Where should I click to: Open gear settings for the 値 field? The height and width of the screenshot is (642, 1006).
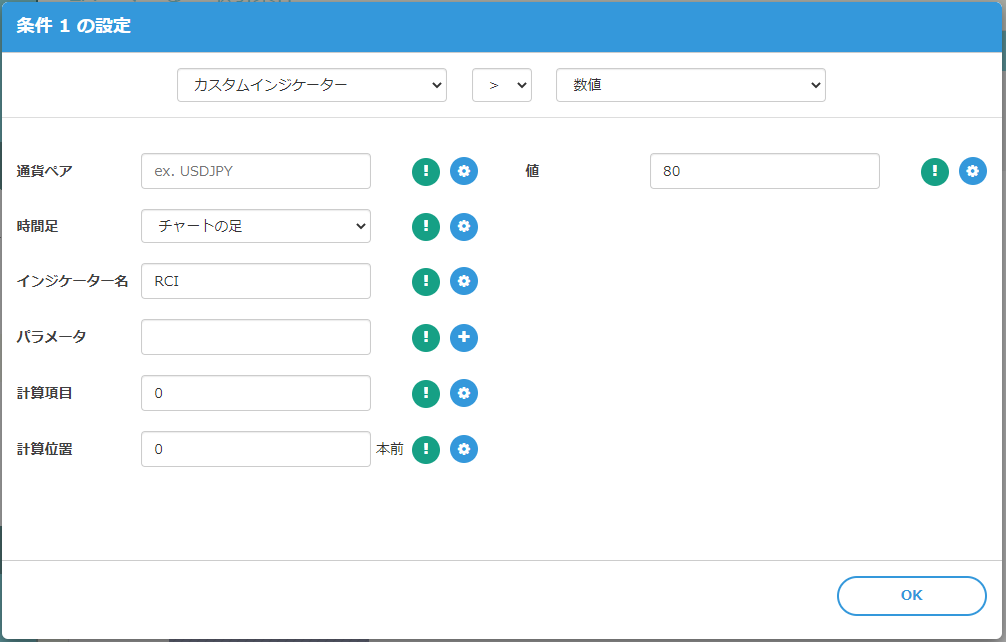point(973,171)
